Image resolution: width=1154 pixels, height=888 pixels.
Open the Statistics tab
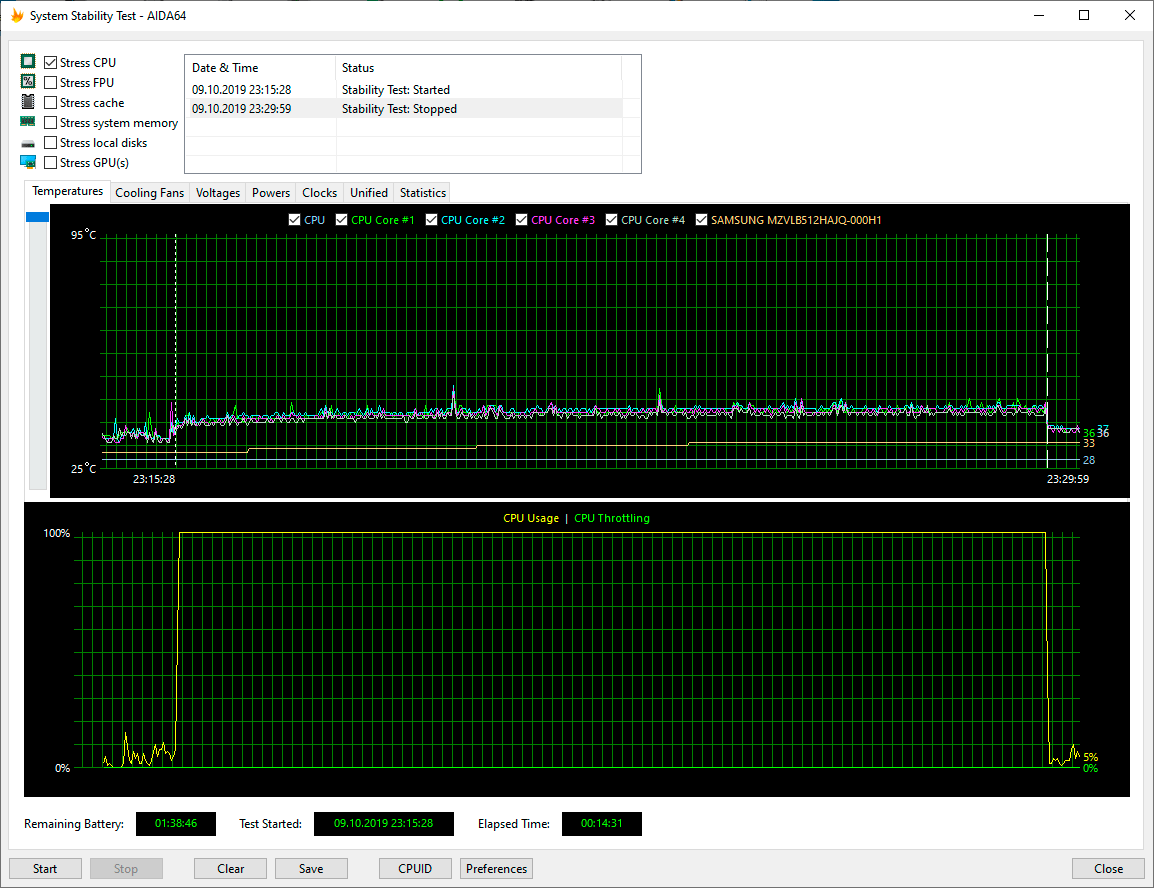pos(422,193)
